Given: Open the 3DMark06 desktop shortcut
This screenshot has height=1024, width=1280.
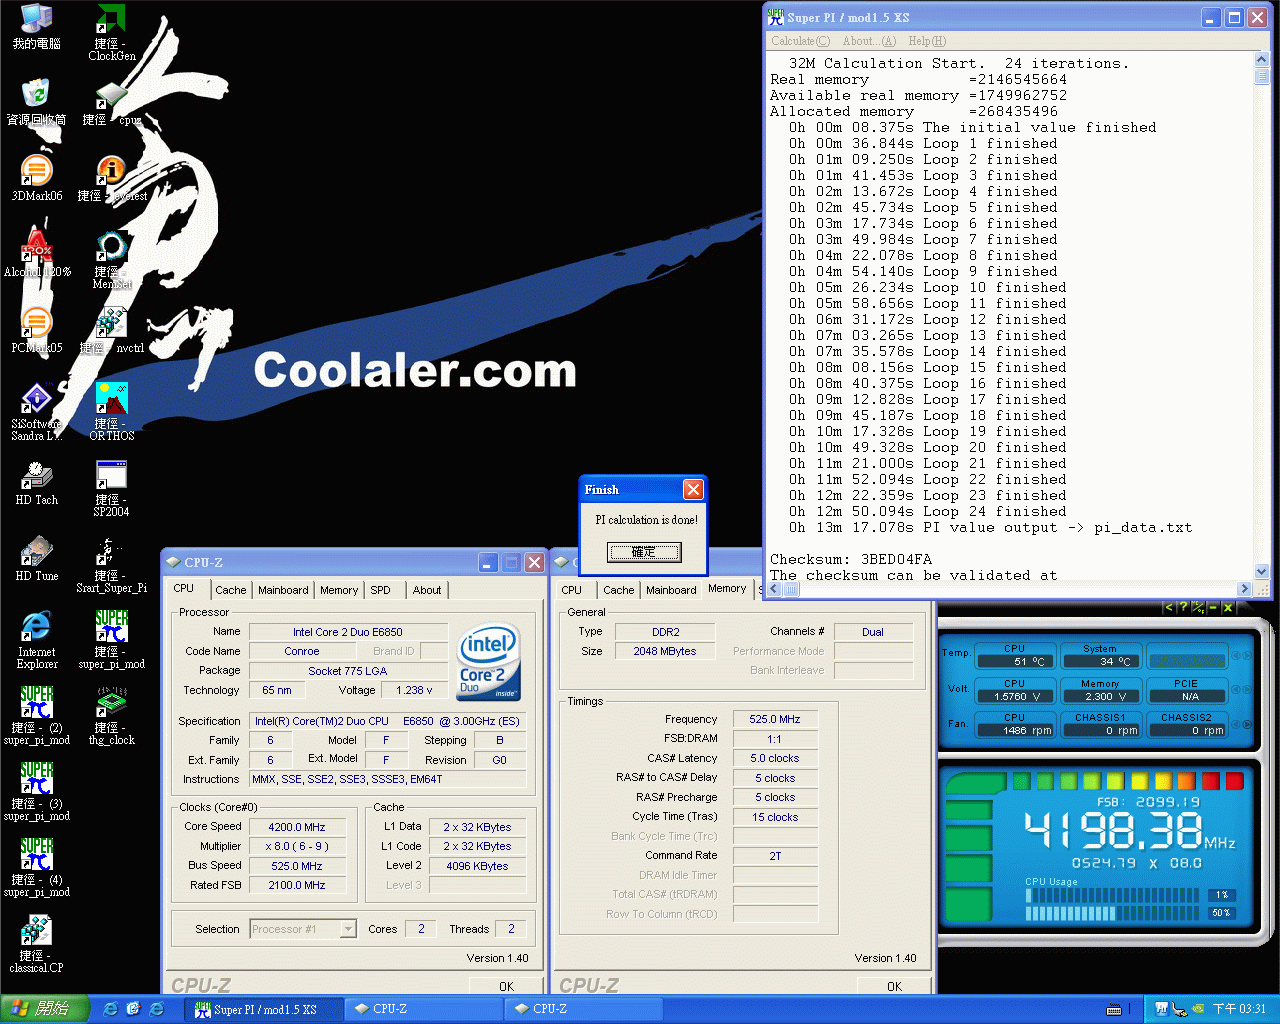Looking at the screenshot, I should [37, 179].
